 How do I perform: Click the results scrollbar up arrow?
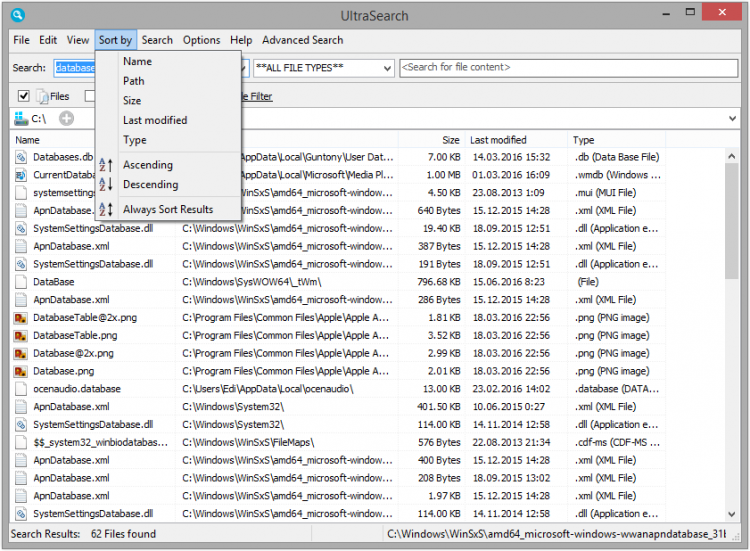click(x=731, y=156)
